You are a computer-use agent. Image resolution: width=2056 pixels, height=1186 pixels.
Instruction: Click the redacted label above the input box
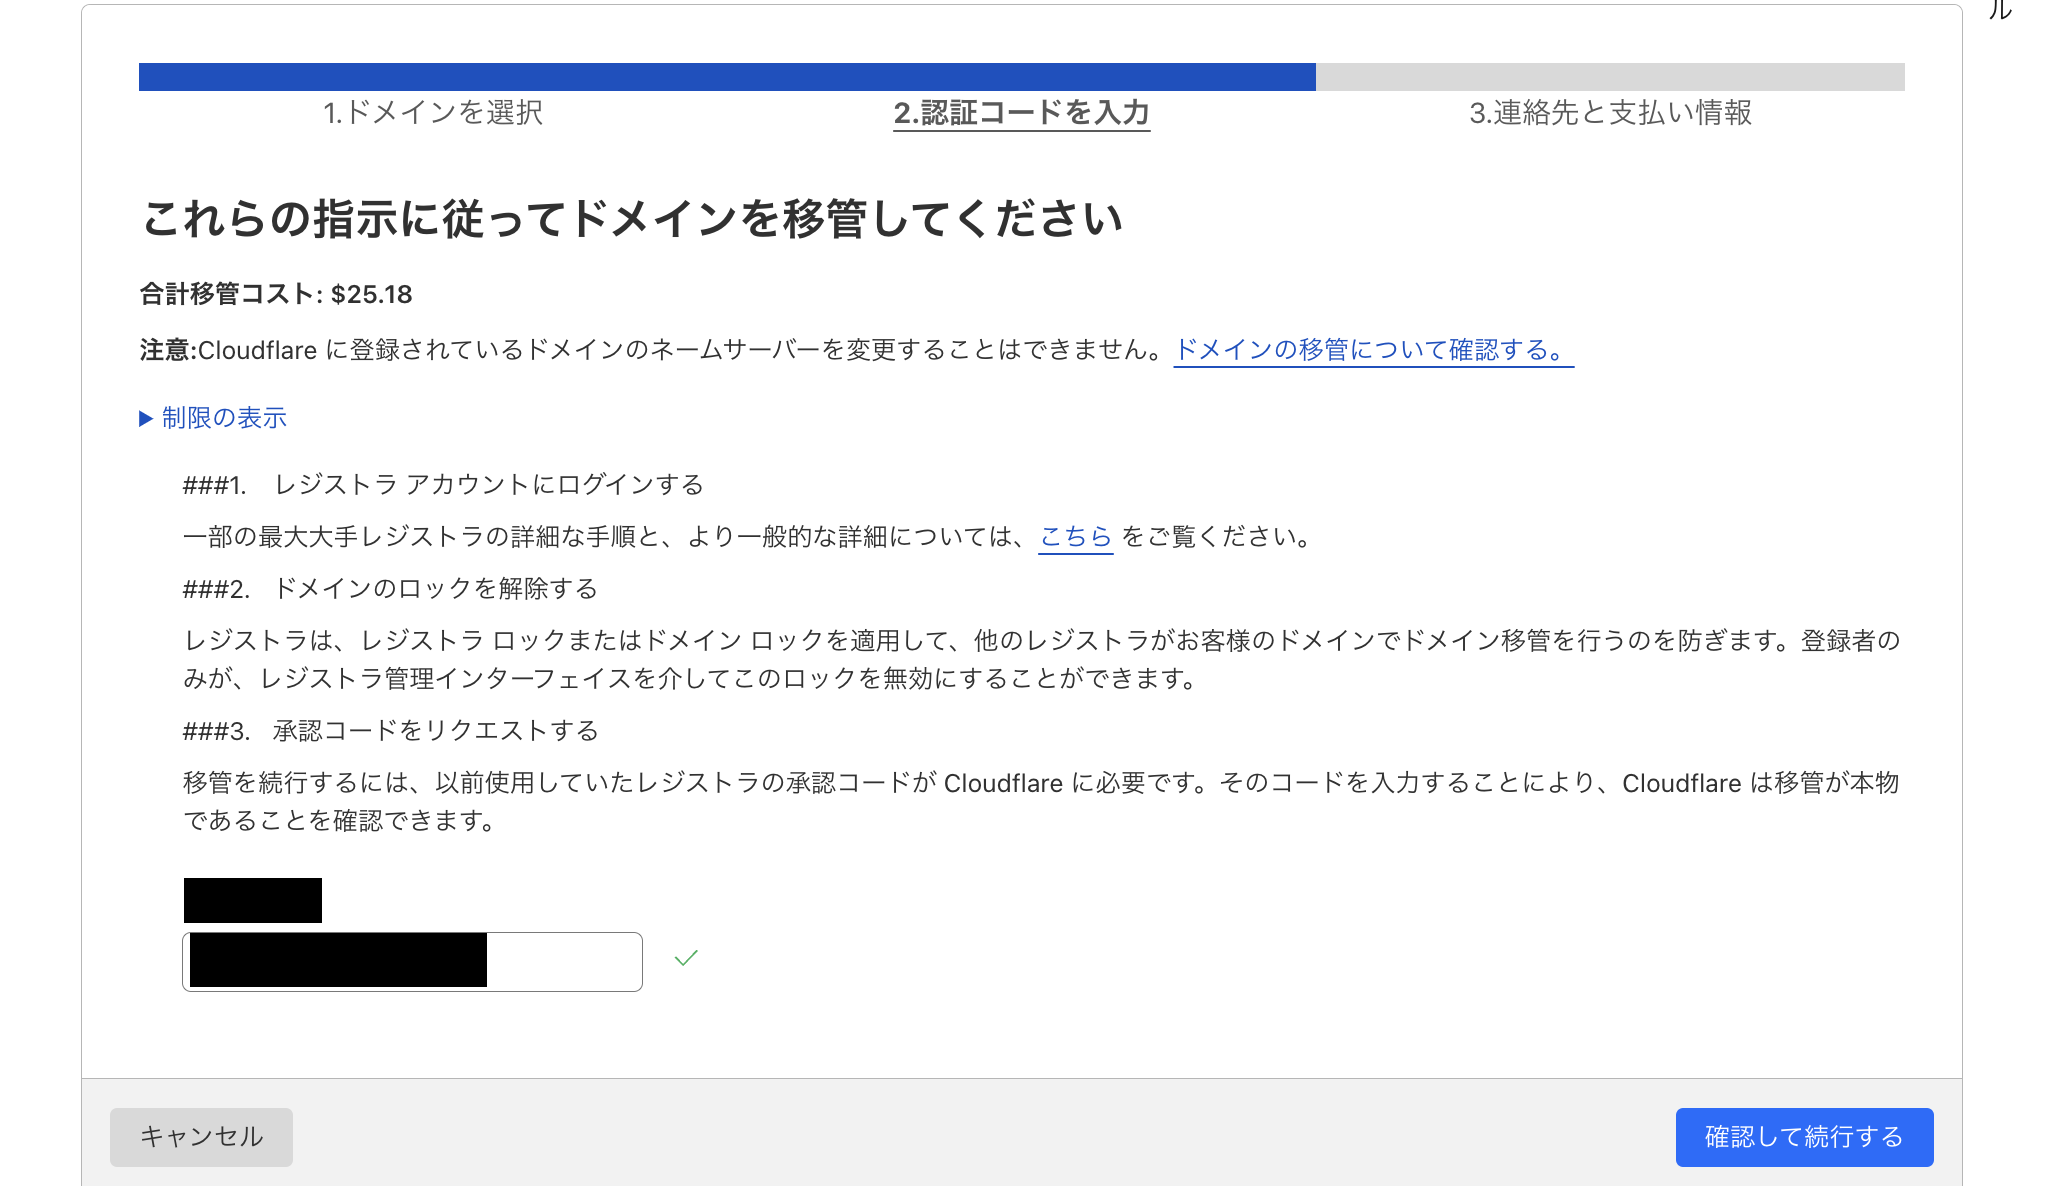click(x=252, y=899)
